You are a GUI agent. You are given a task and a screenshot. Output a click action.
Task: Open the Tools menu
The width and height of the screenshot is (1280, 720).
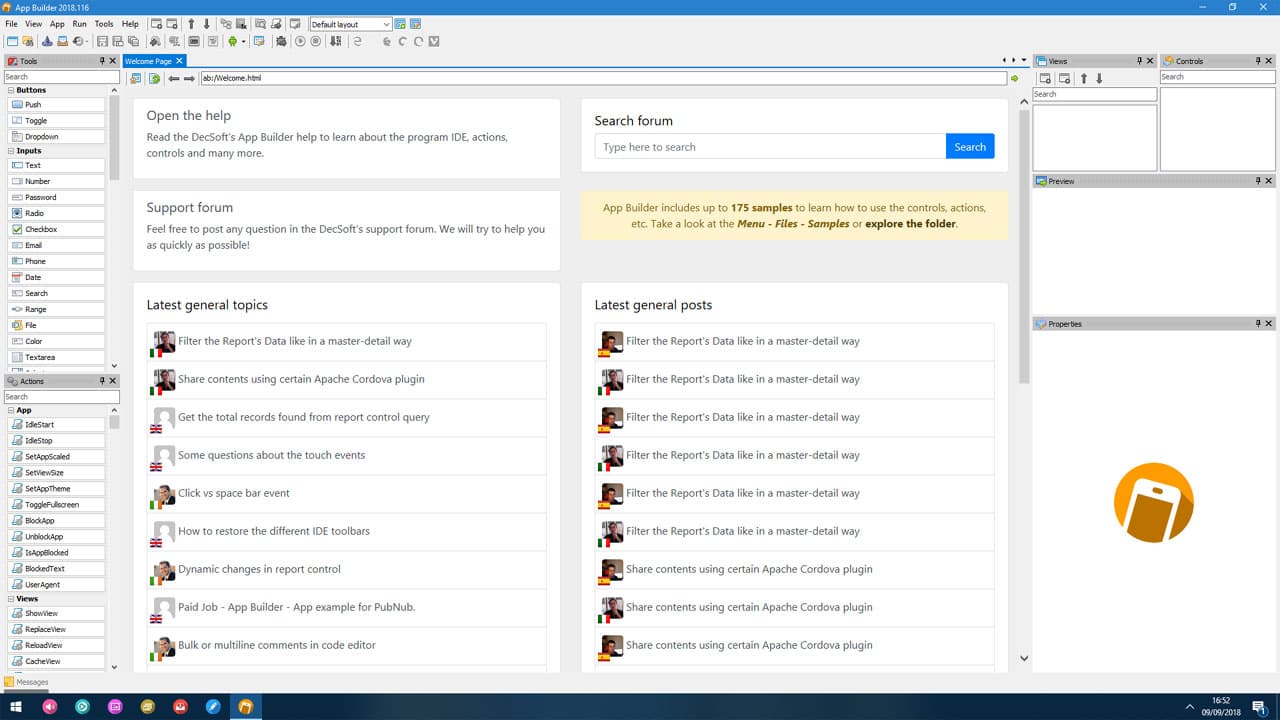click(x=103, y=23)
